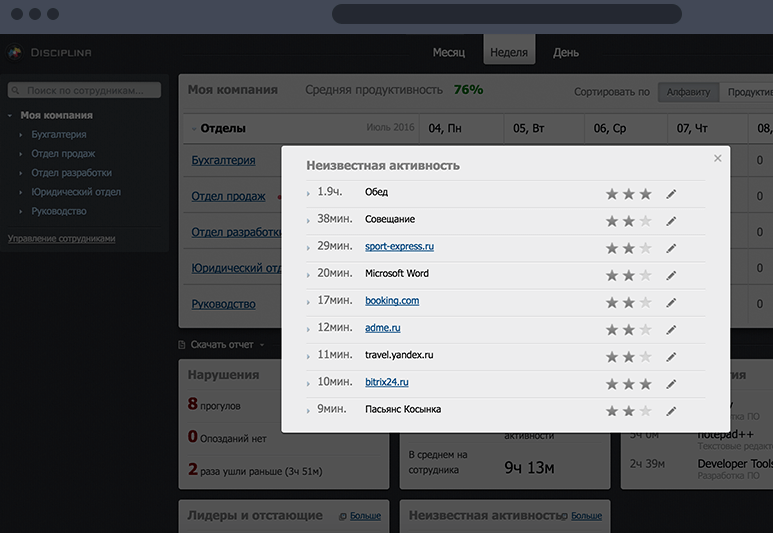Set third star rating for Microsoft Word

(645, 276)
